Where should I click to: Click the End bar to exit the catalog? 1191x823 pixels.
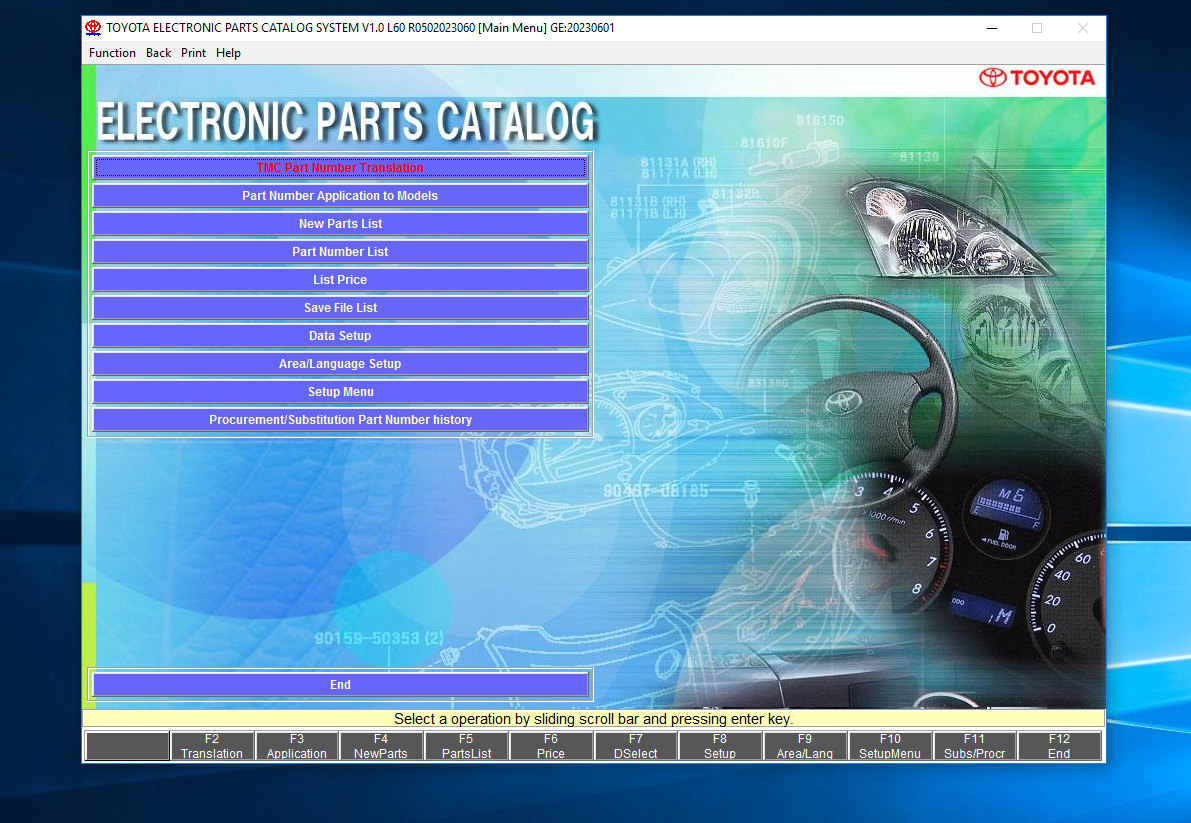pos(340,684)
